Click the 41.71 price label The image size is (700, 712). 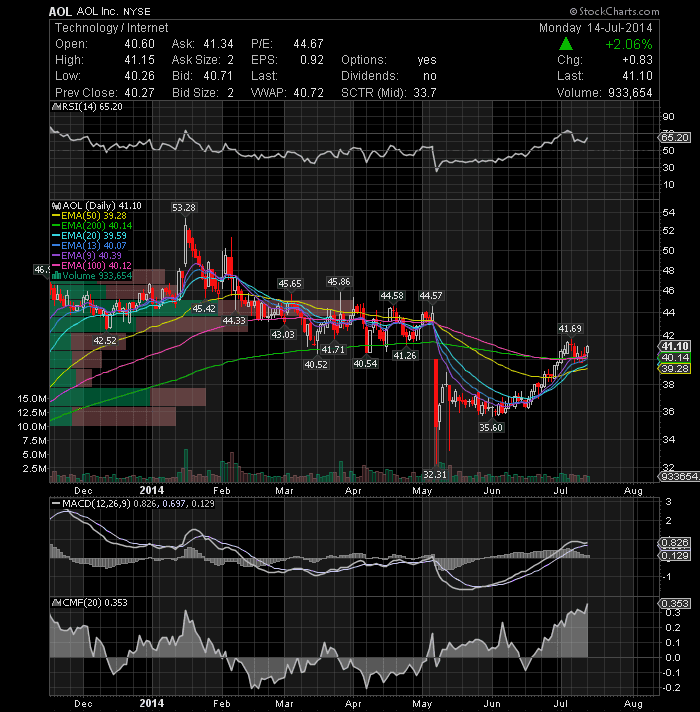coord(333,350)
